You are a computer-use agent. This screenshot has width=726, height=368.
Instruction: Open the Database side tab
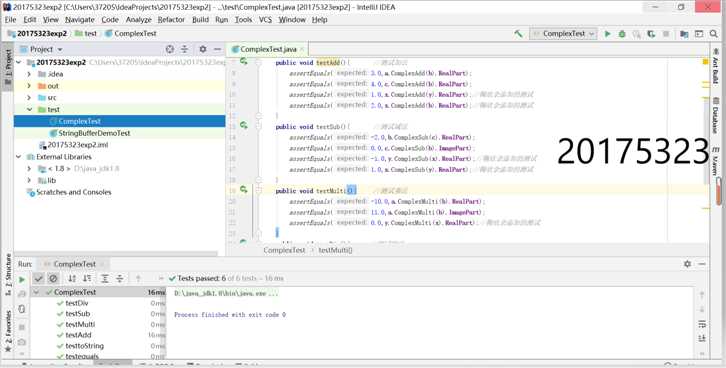pos(716,116)
